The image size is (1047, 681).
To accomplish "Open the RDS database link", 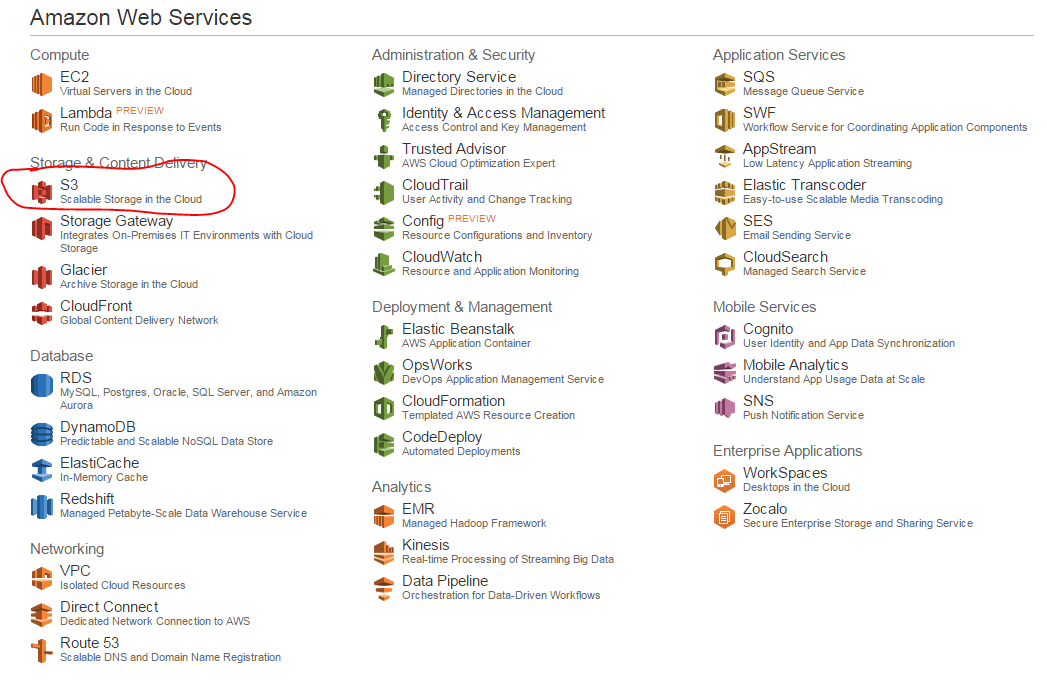I will (x=76, y=378).
